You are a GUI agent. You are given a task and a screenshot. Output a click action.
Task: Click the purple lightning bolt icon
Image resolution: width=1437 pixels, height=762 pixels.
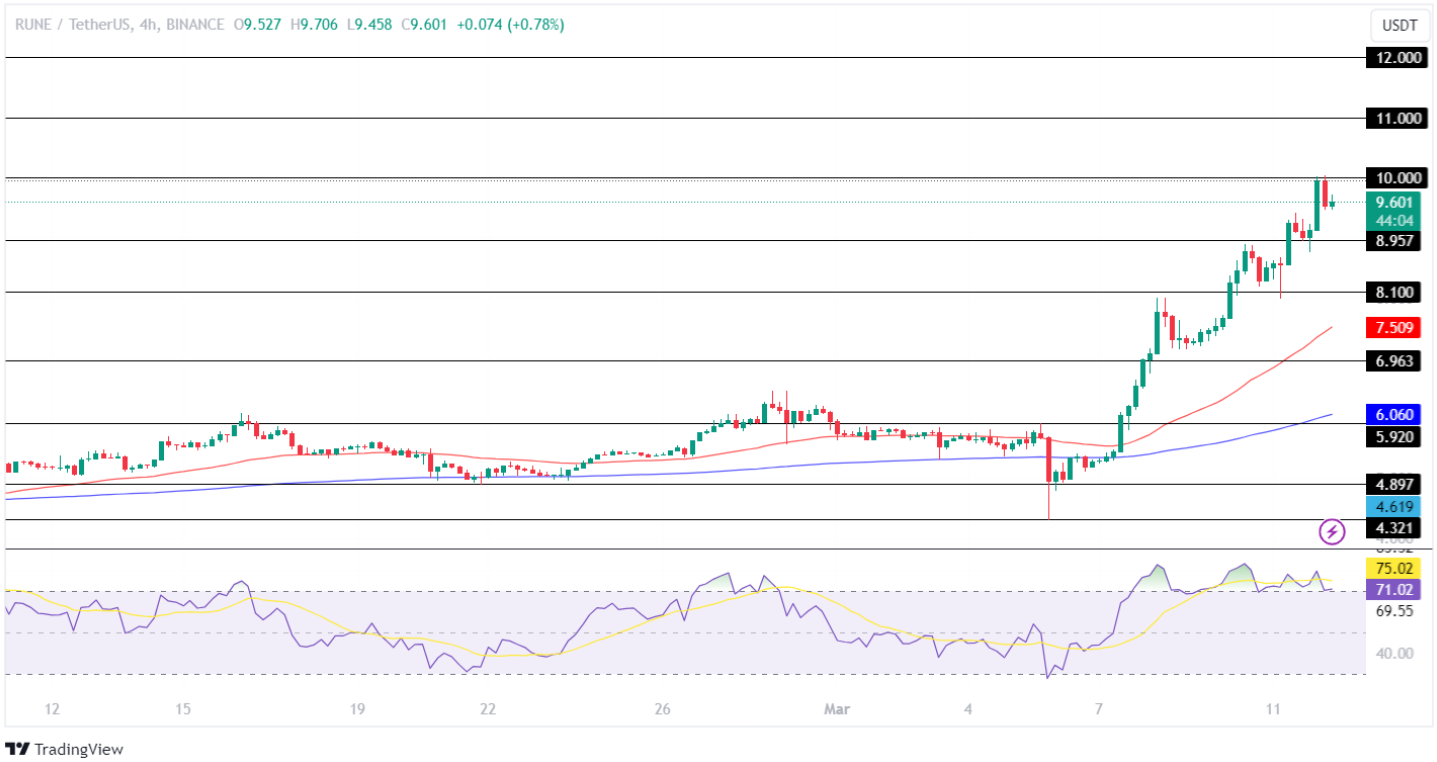[x=1331, y=532]
